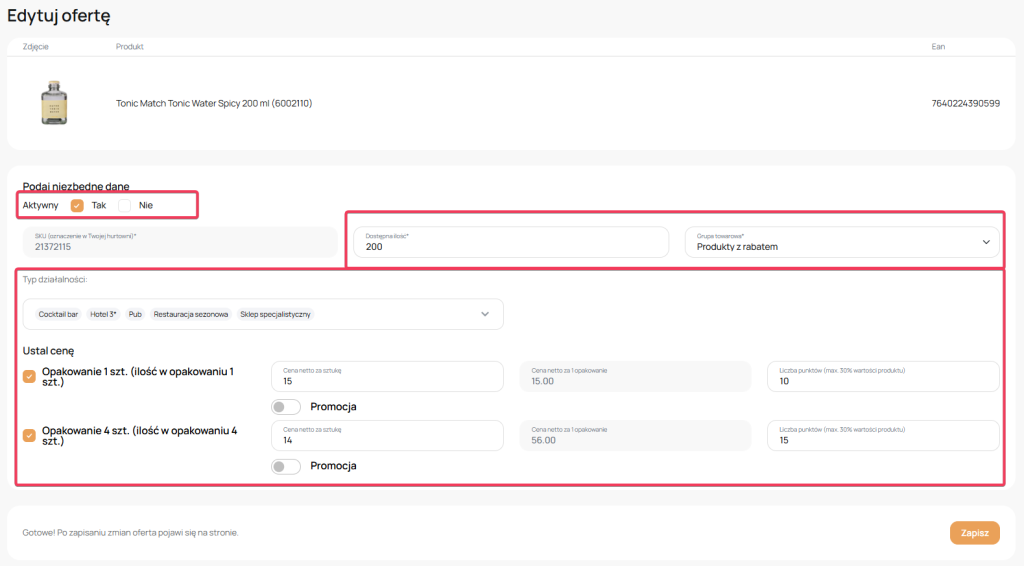Click the SKU field with 21372115
Viewport: 1024px width, 566px height.
point(178,241)
